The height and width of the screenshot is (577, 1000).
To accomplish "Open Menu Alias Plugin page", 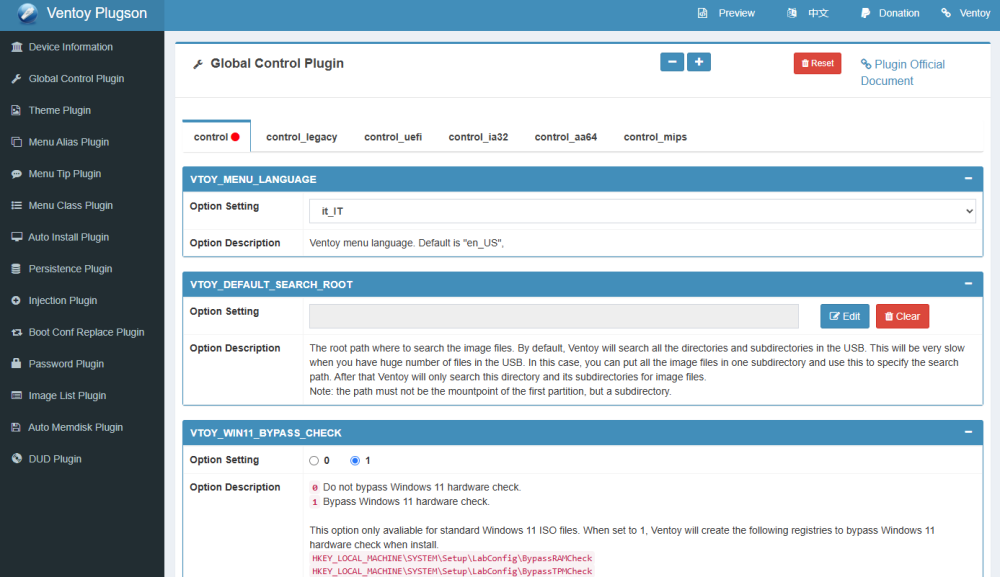I will [82, 142].
